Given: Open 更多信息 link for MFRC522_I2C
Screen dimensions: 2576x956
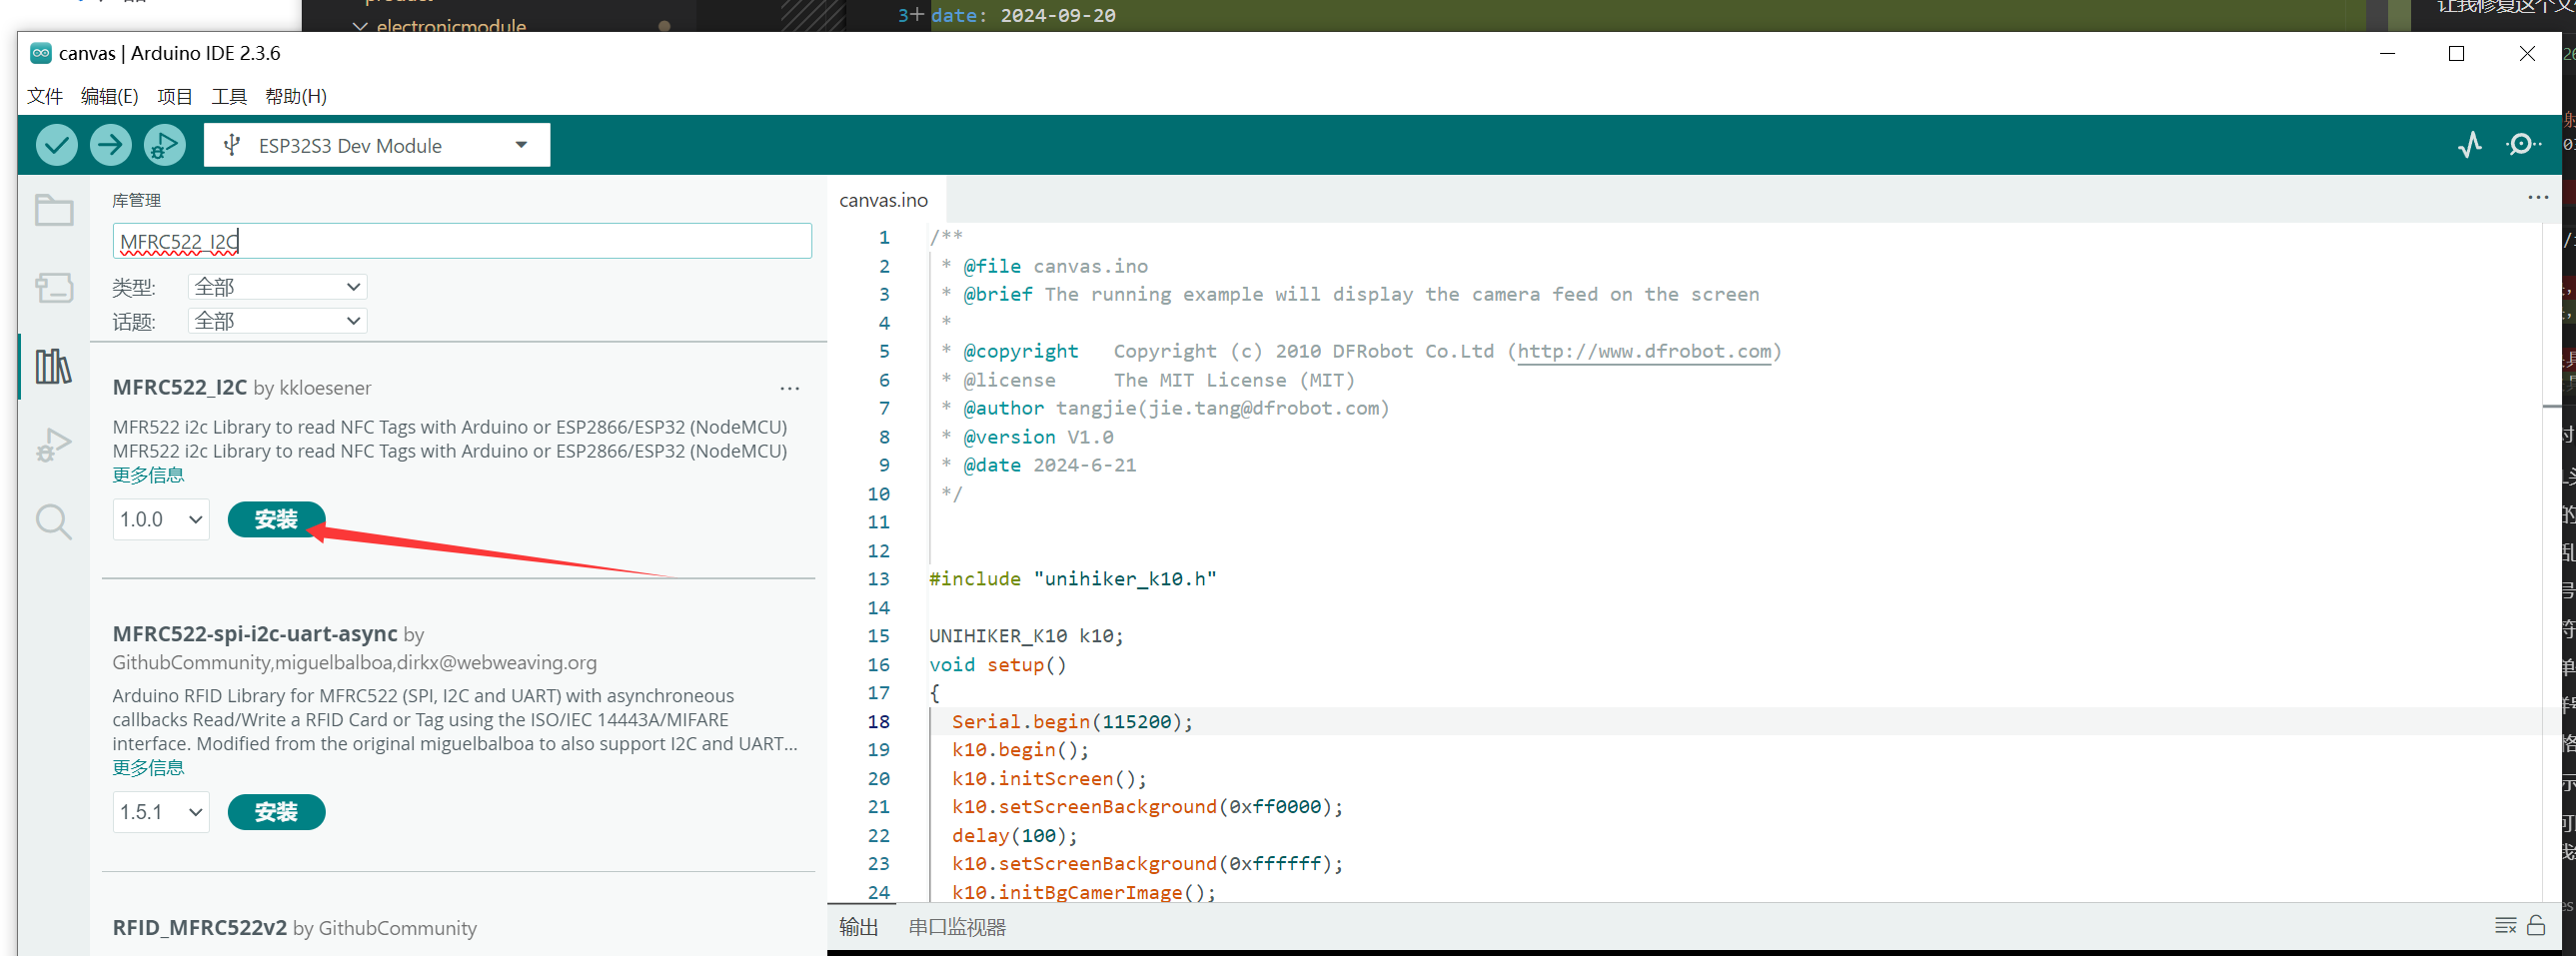Looking at the screenshot, I should pos(148,475).
